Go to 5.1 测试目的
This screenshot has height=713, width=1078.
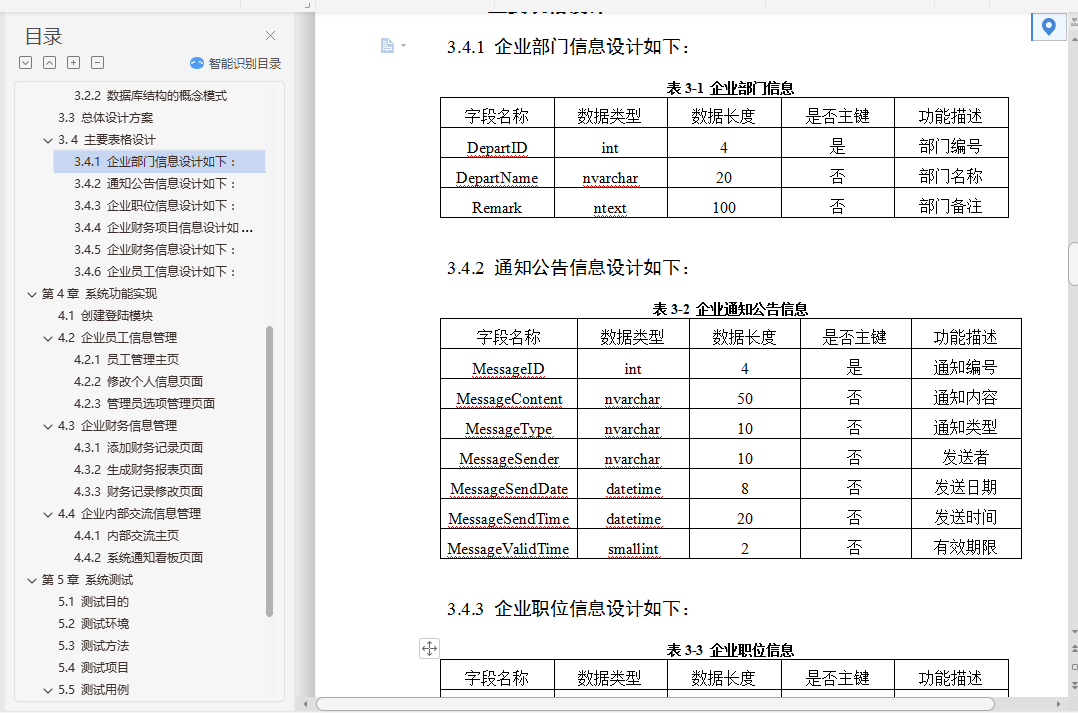point(94,602)
